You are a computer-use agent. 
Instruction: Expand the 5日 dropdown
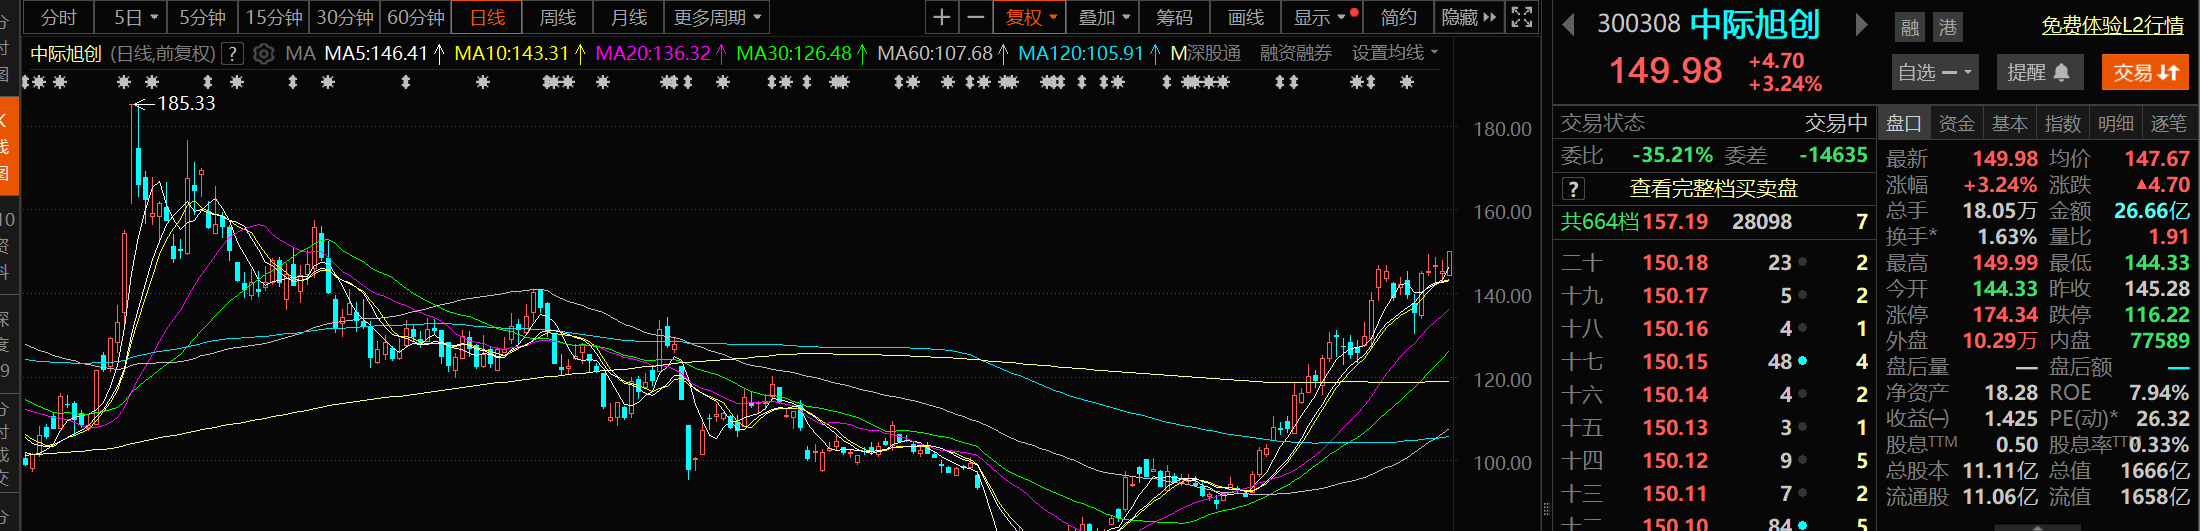[136, 17]
